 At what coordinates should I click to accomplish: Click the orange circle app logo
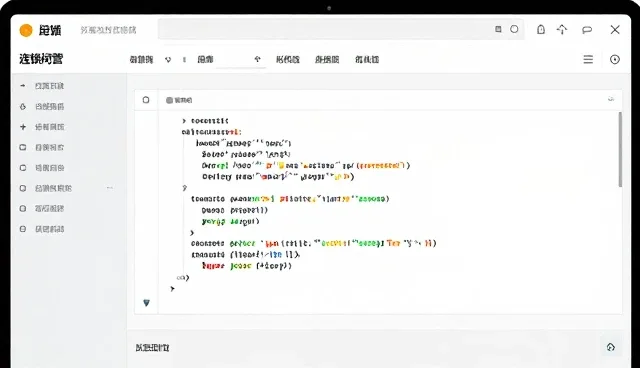26,30
